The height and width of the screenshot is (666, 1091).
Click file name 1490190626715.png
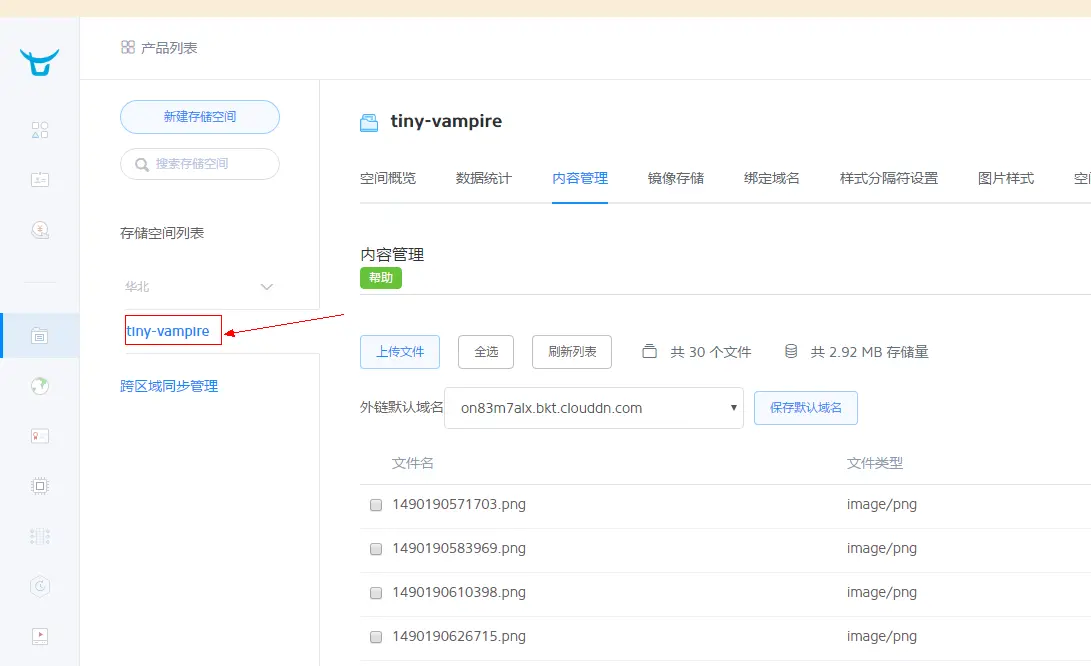[x=459, y=635]
